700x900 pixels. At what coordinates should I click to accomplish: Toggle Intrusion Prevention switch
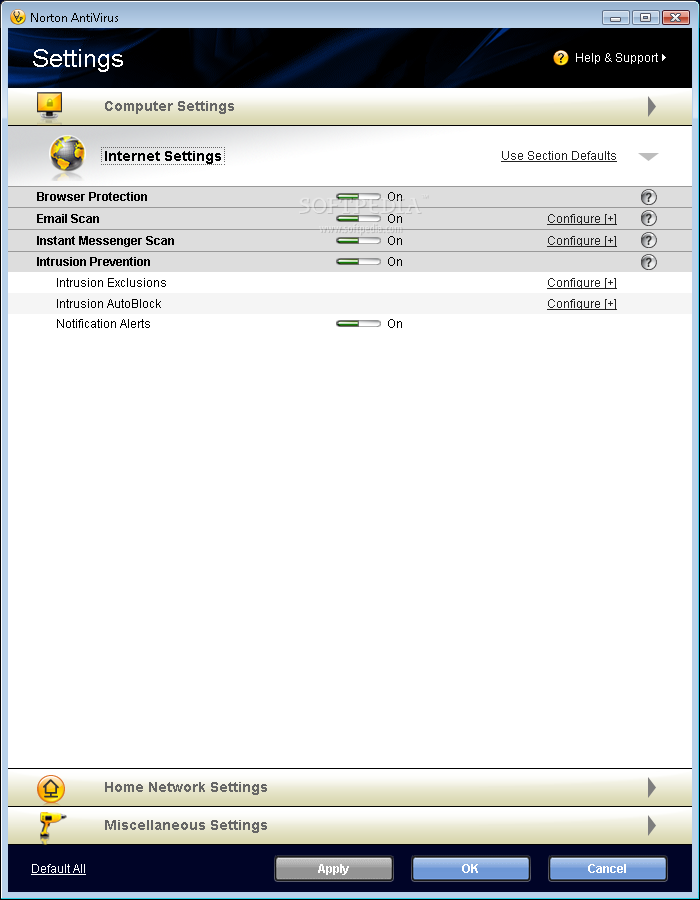[358, 262]
